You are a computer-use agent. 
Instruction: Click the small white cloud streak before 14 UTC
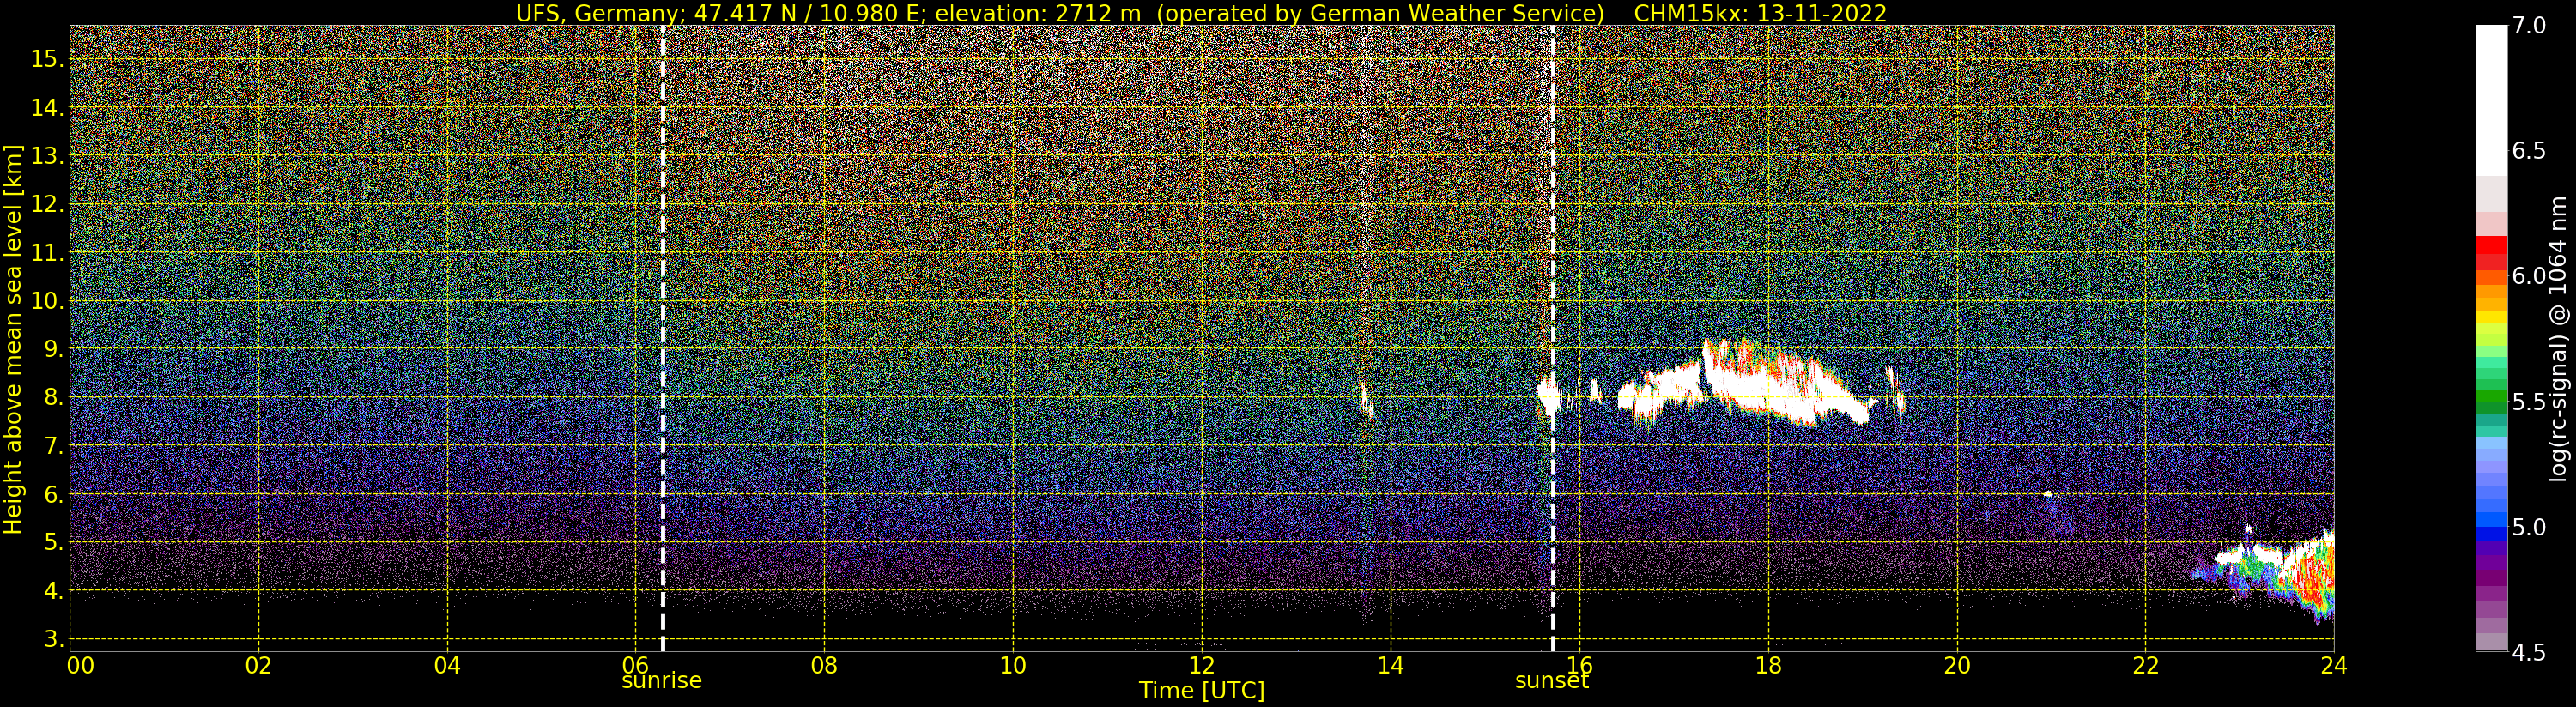tap(1366, 400)
